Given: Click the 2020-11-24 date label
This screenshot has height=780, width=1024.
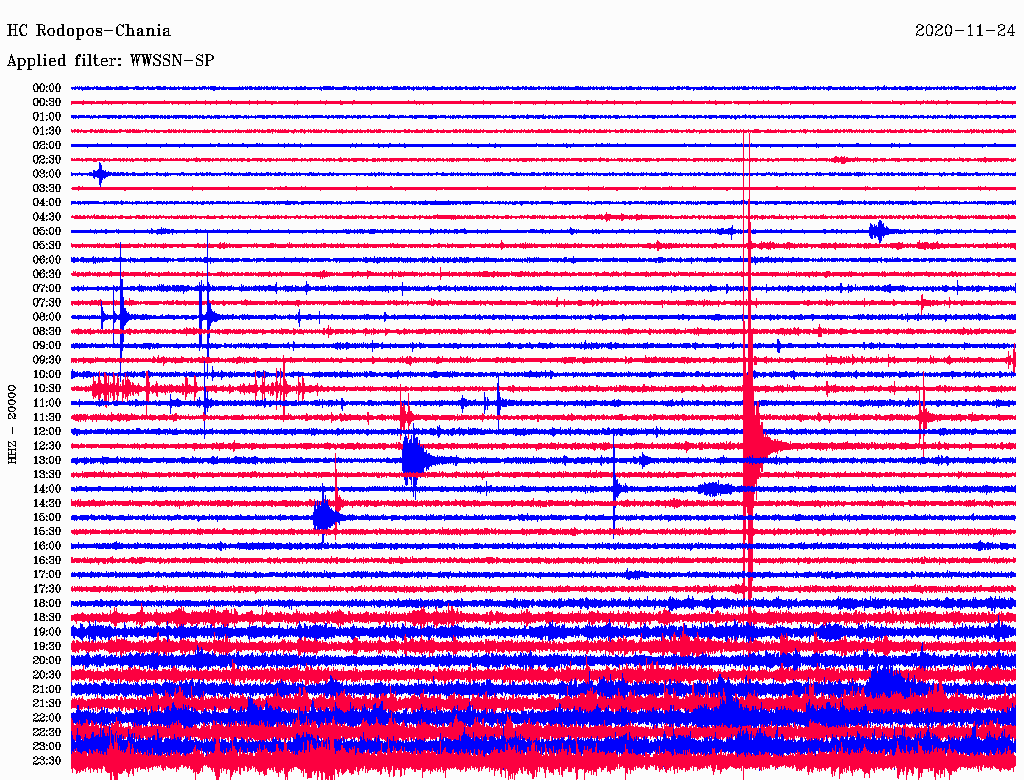Looking at the screenshot, I should tap(964, 31).
